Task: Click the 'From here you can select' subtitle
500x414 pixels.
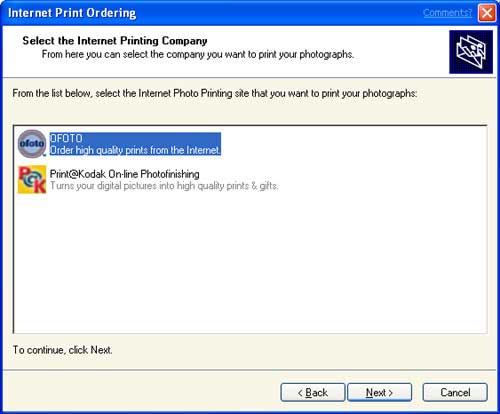Action: 198,54
